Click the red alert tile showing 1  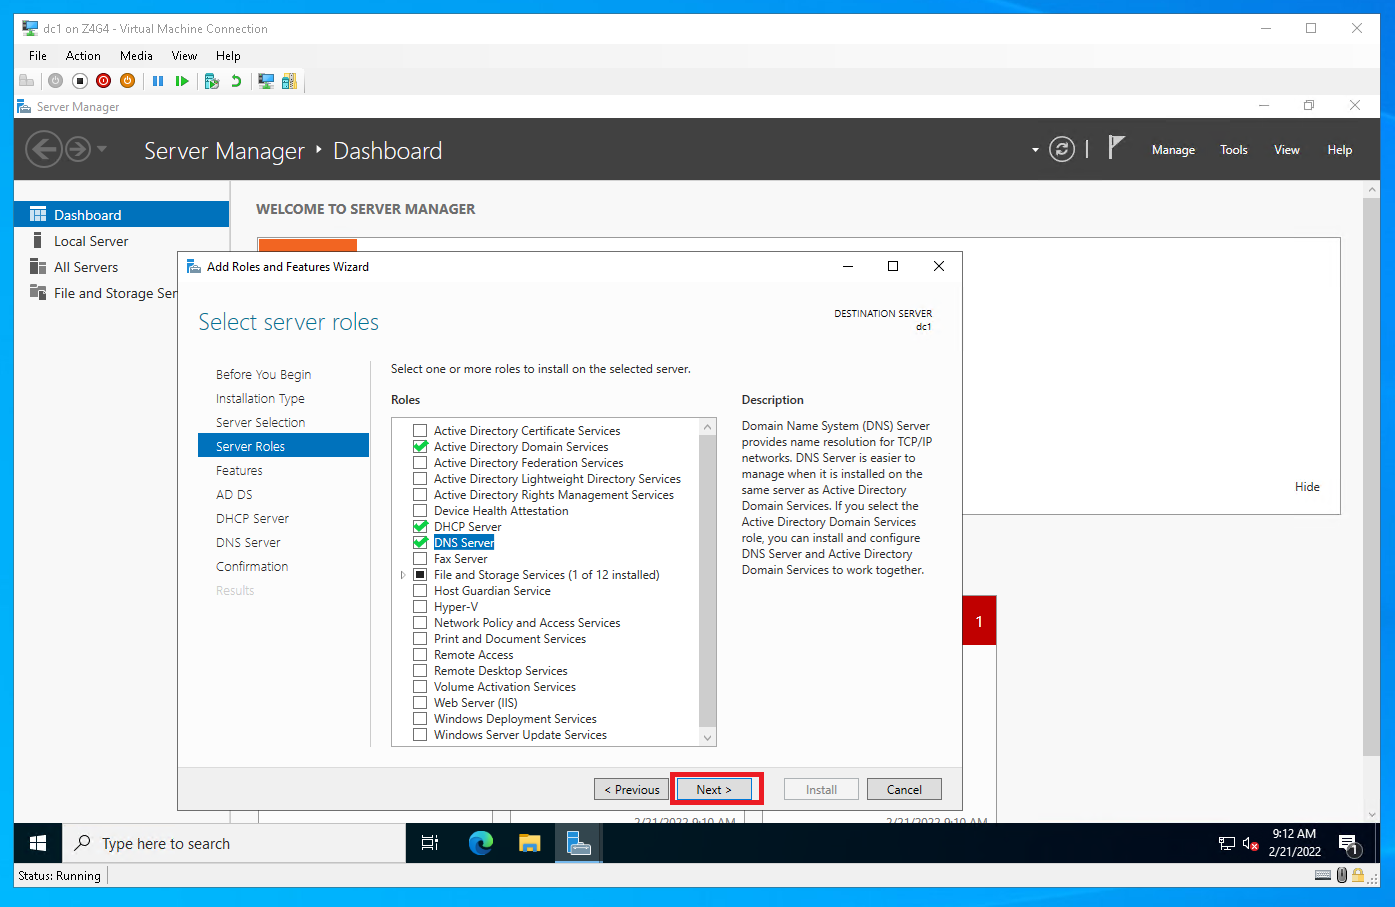click(x=979, y=621)
